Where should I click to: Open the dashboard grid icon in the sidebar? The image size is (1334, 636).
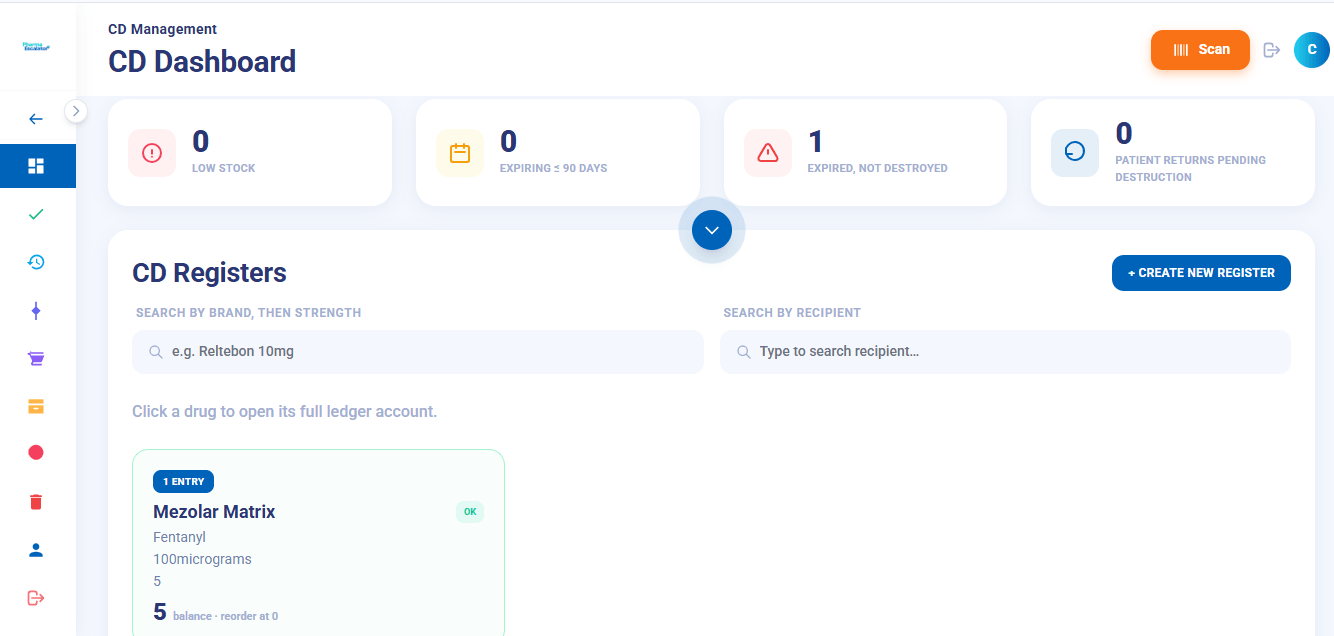[x=36, y=166]
